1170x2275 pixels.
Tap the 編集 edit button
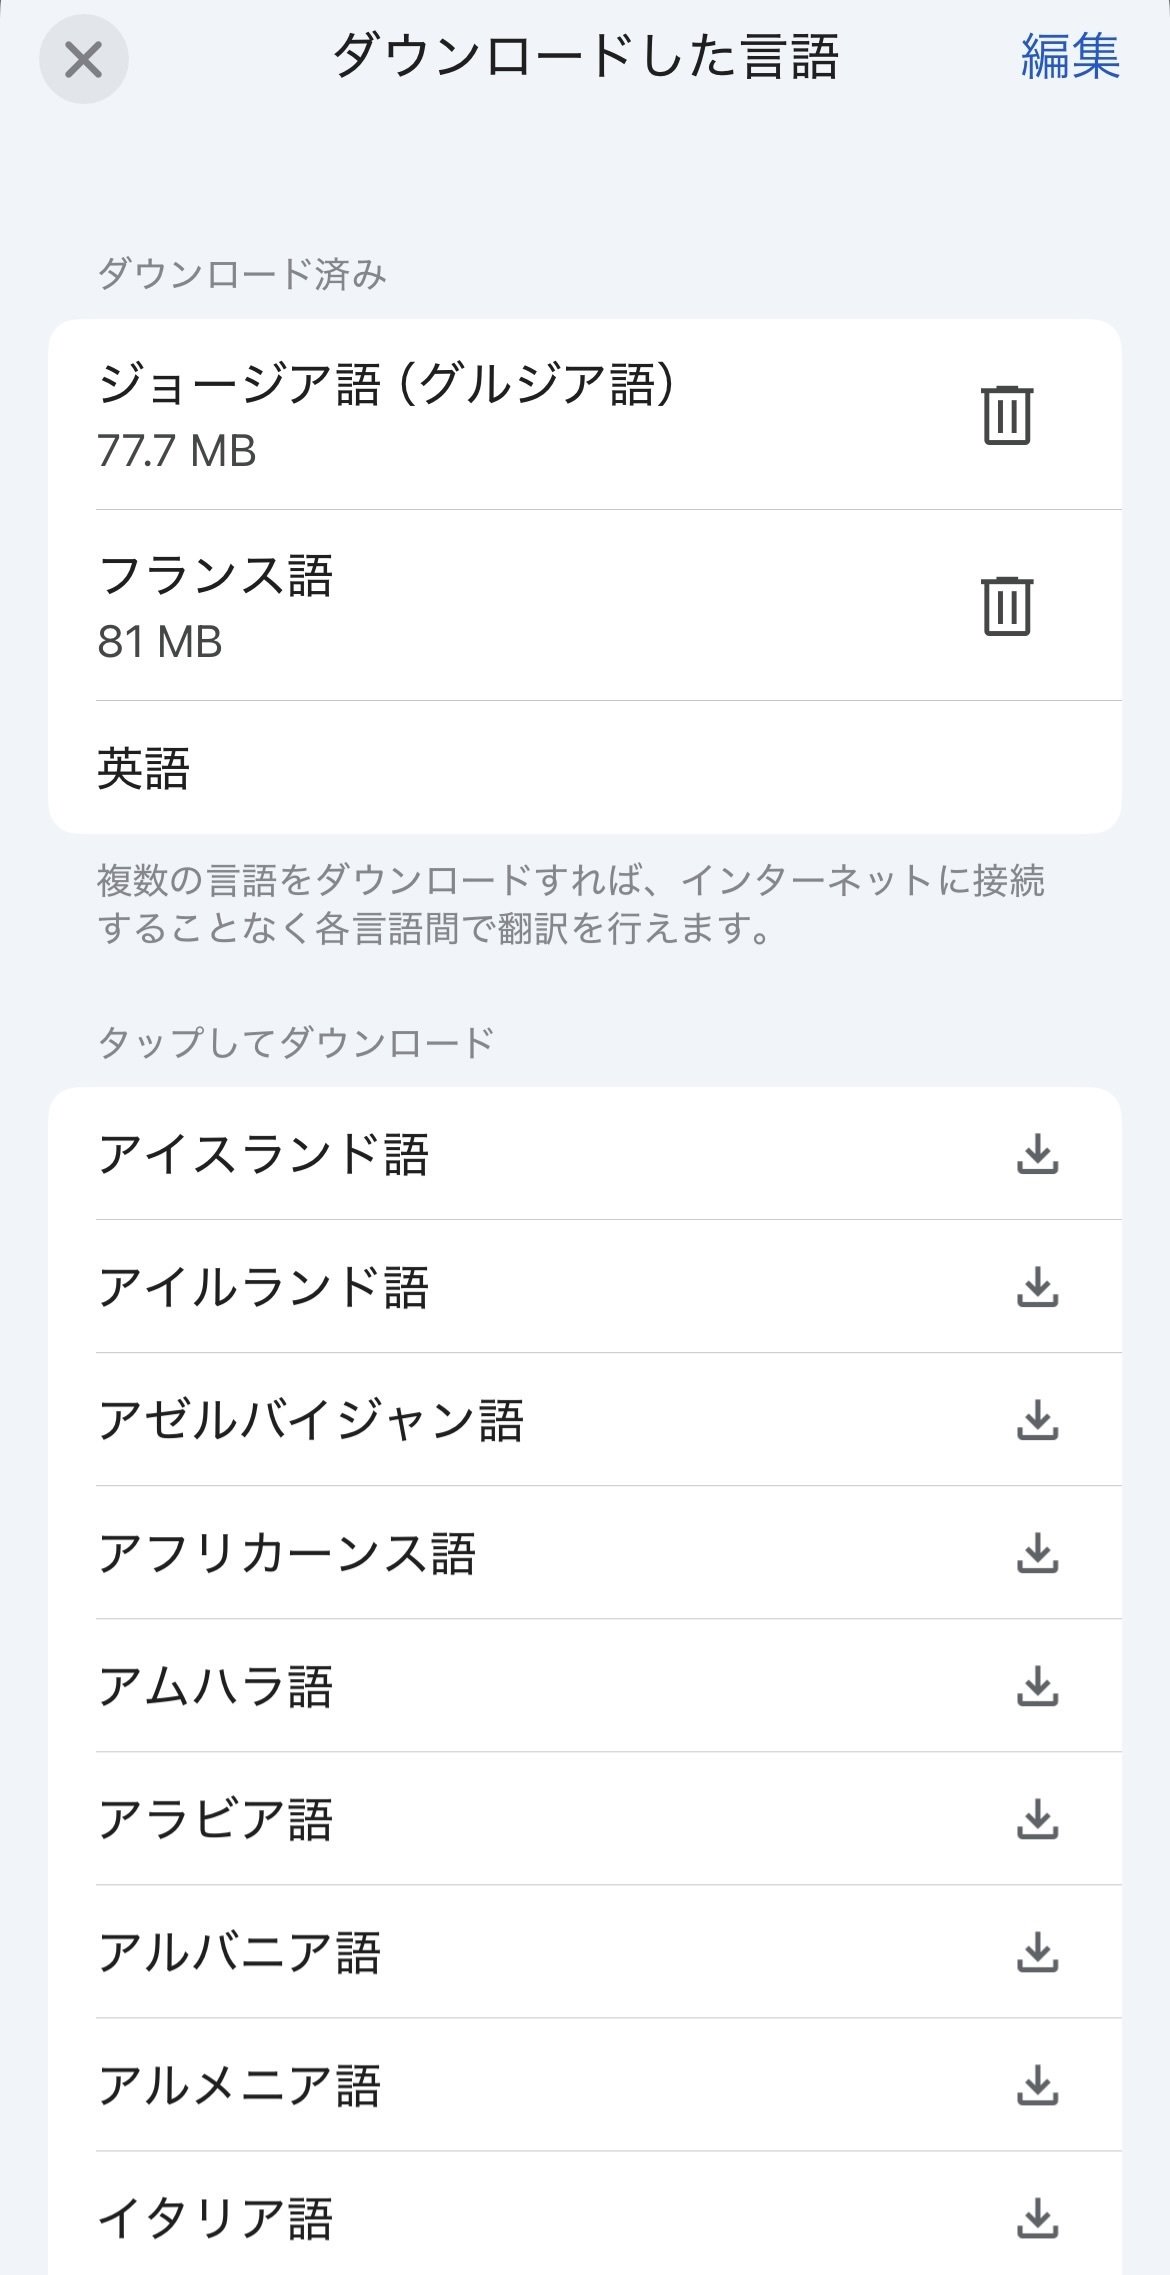[1069, 56]
